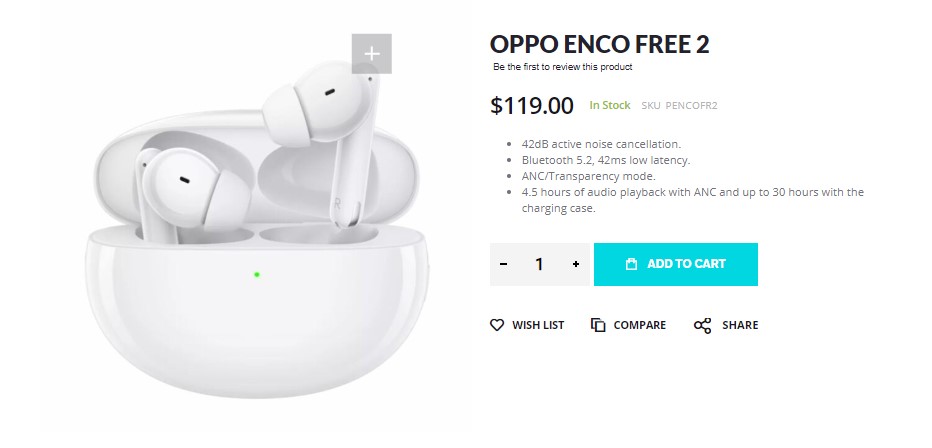Click the white earbuds product image
The width and height of the screenshot is (932, 448).
[256, 229]
